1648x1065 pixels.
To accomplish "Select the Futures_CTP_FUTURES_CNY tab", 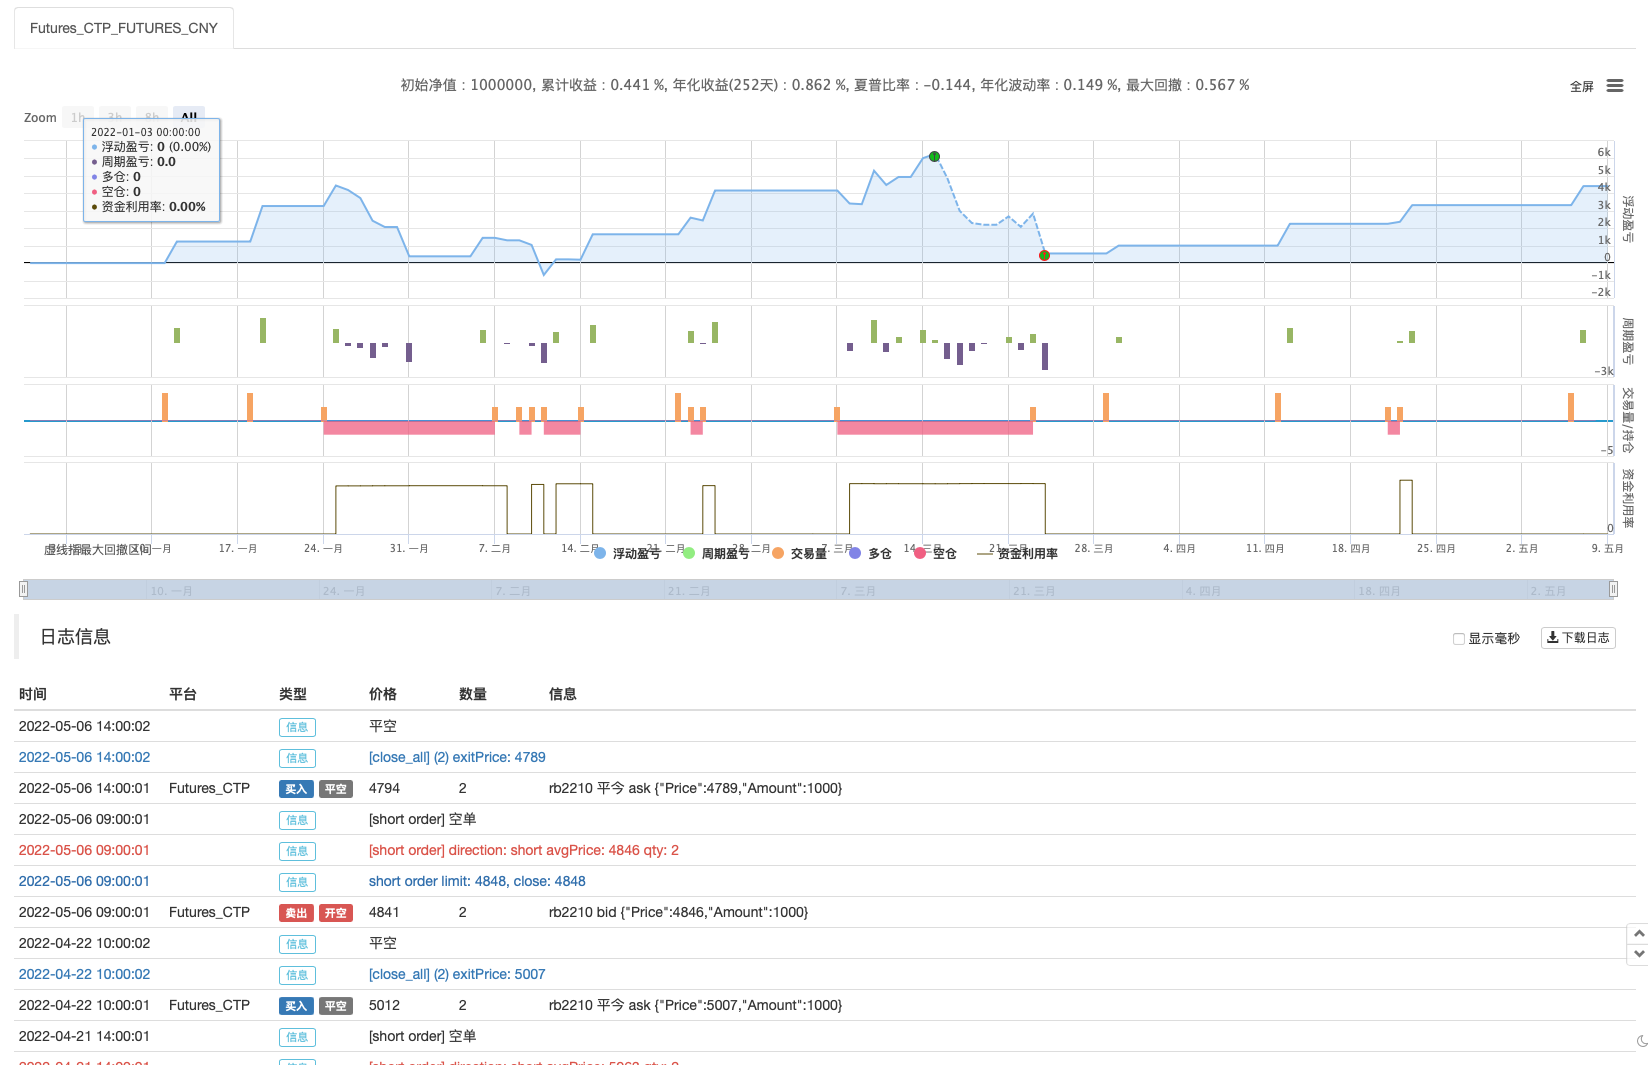I will pos(123,28).
